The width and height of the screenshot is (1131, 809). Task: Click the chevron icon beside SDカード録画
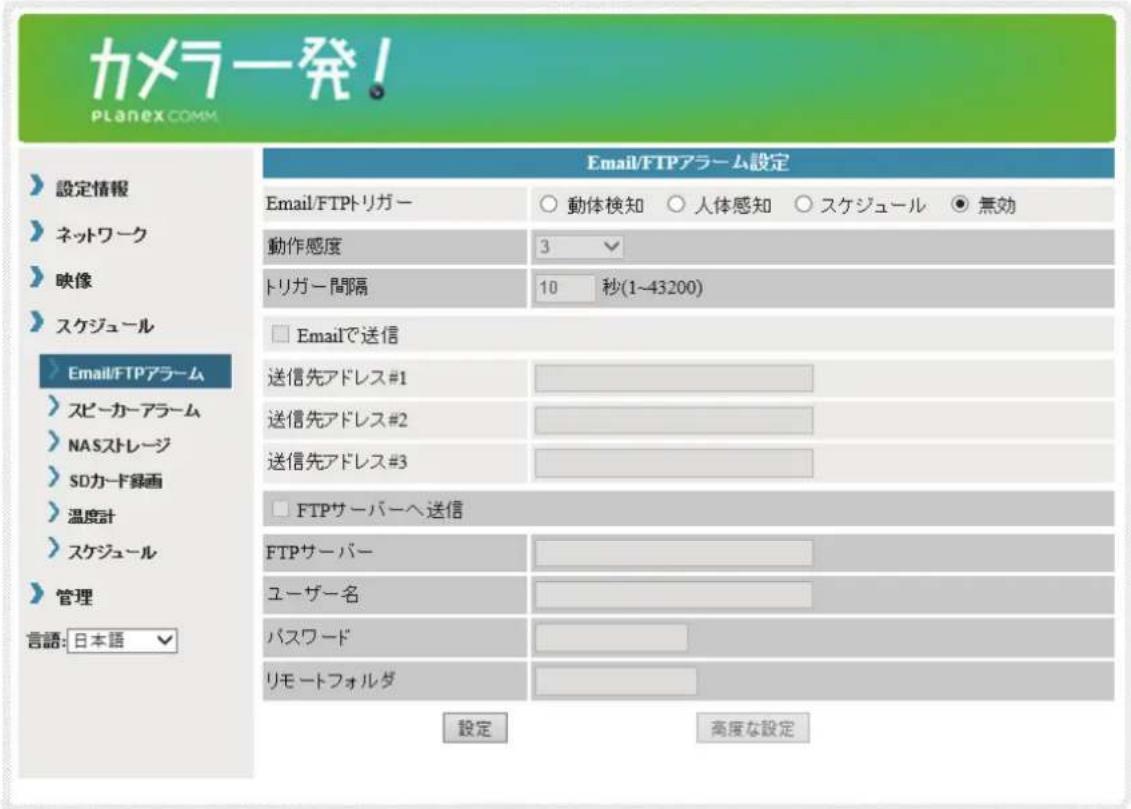(53, 477)
